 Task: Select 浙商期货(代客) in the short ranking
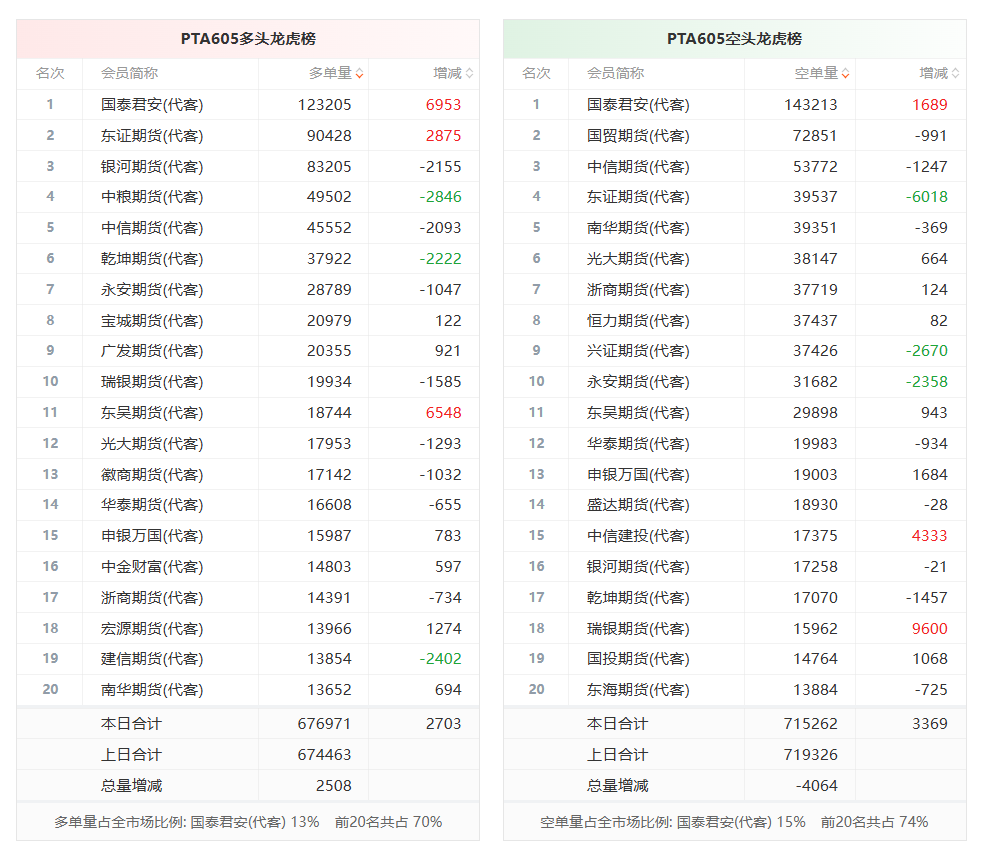coord(638,290)
